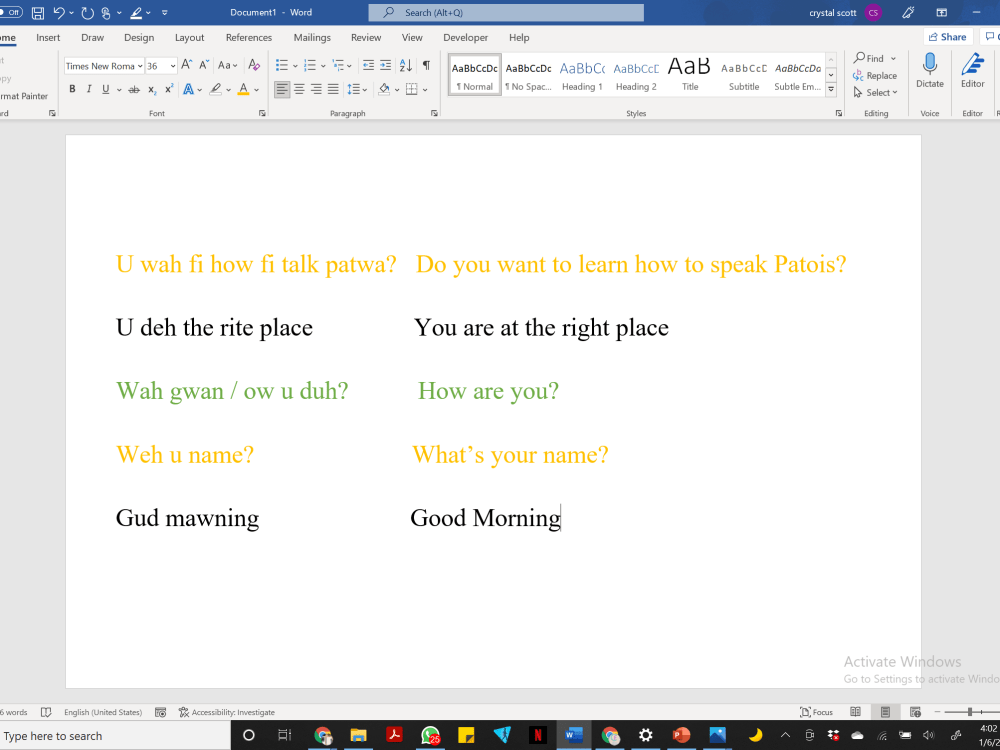The height and width of the screenshot is (750, 1000).
Task: Apply bold formatting from the Font group
Action: click(71, 89)
